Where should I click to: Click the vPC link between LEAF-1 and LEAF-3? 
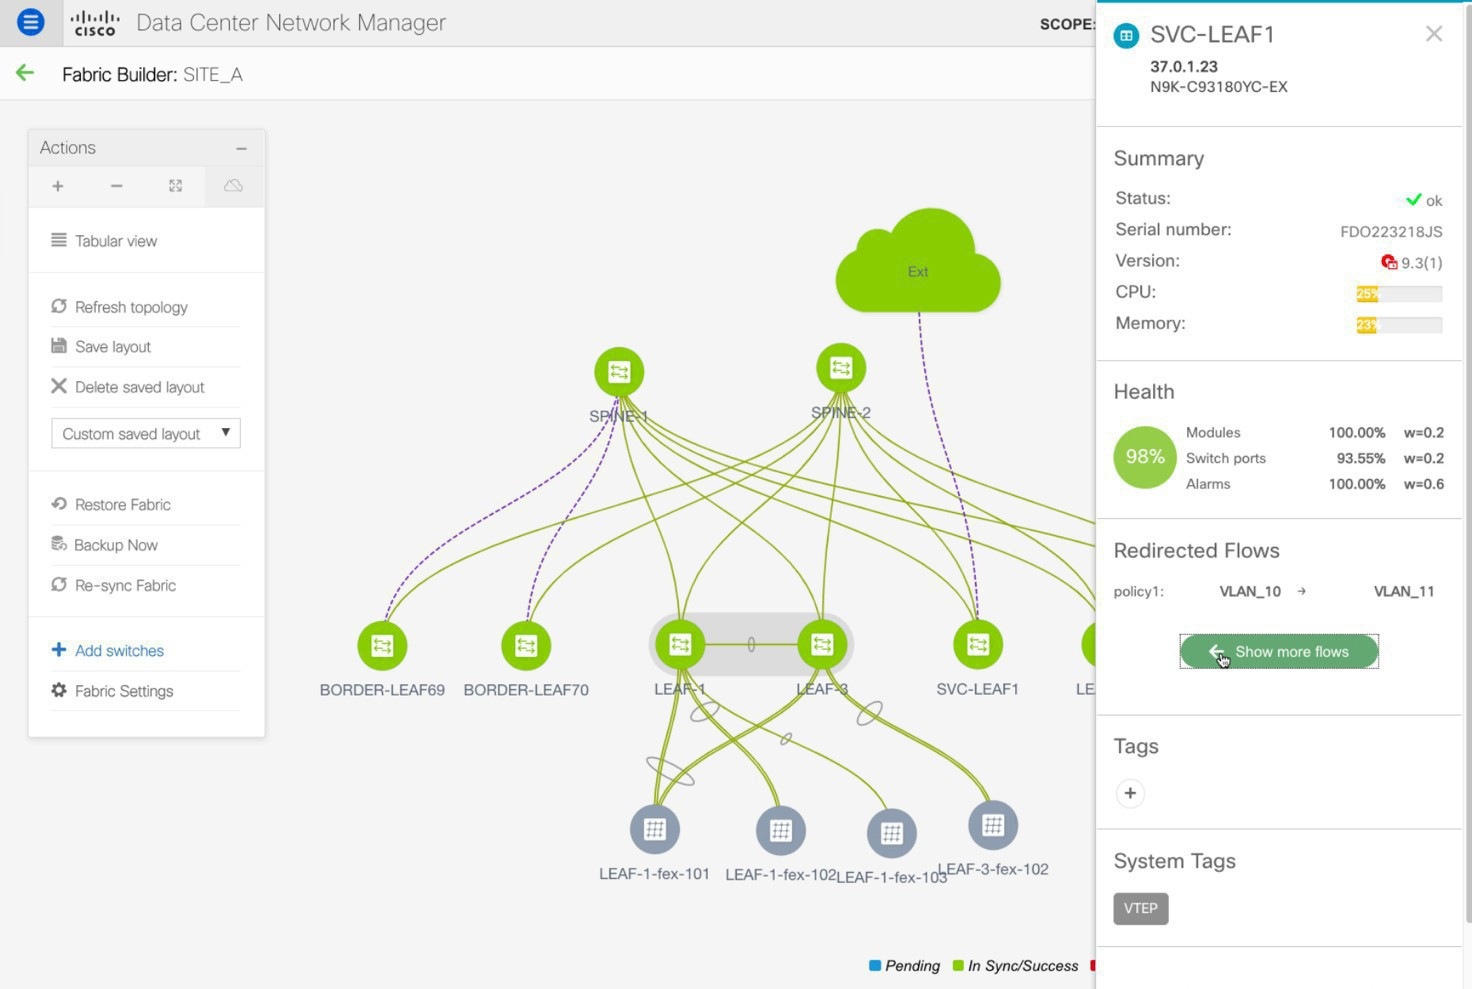click(751, 645)
